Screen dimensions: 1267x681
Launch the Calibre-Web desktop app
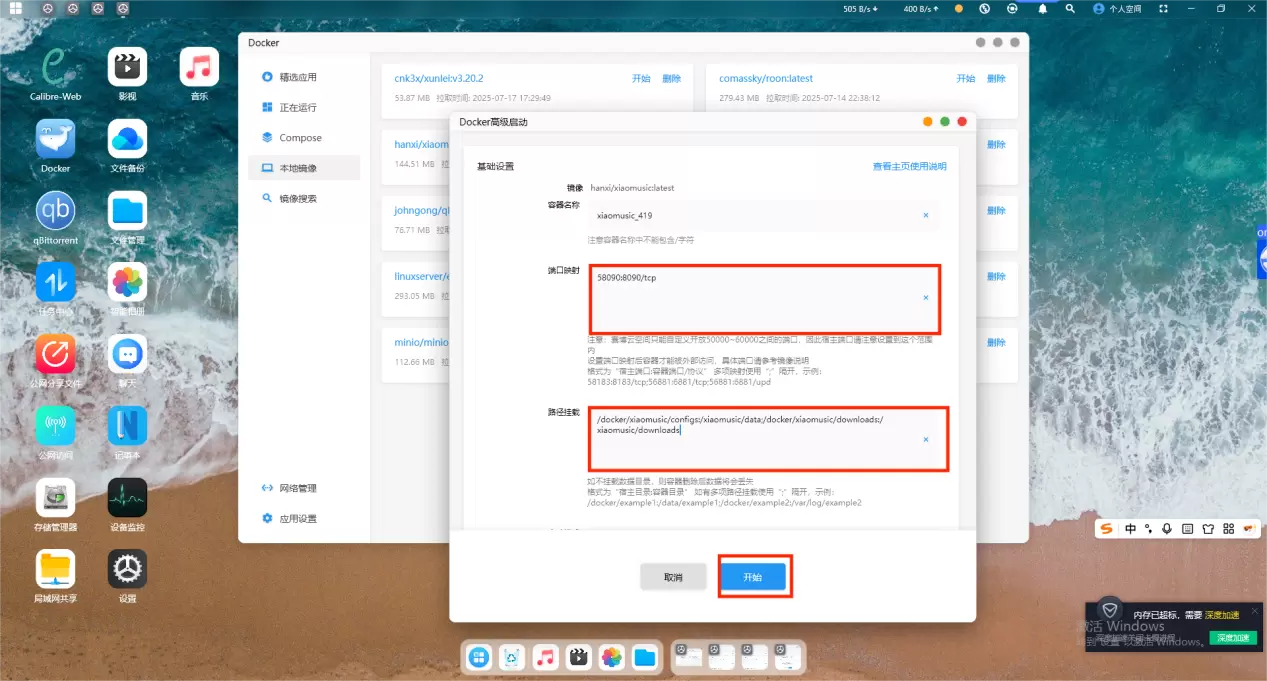pyautogui.click(x=56, y=67)
